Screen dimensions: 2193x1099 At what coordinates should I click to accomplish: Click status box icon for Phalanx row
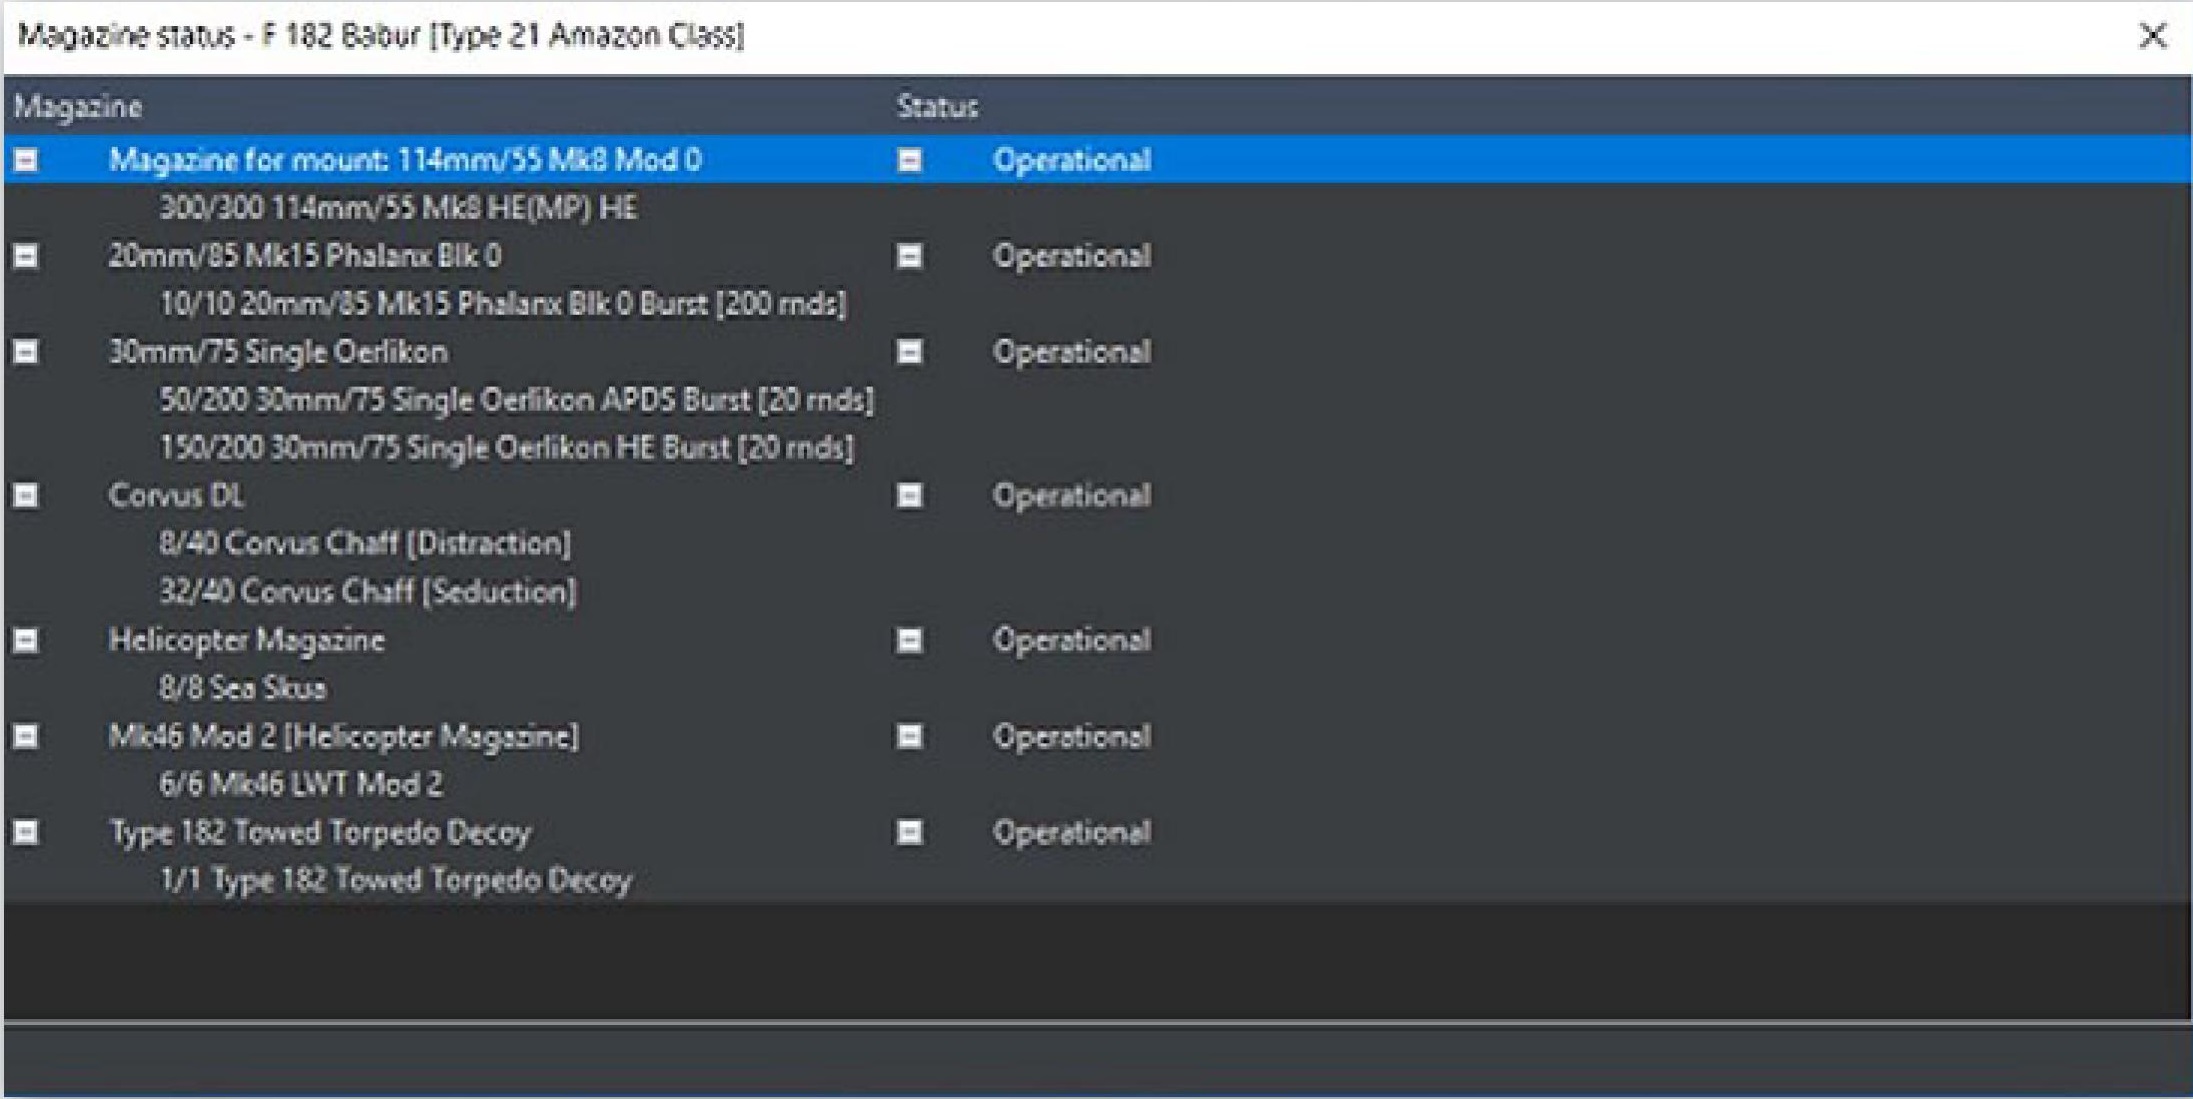coord(909,256)
